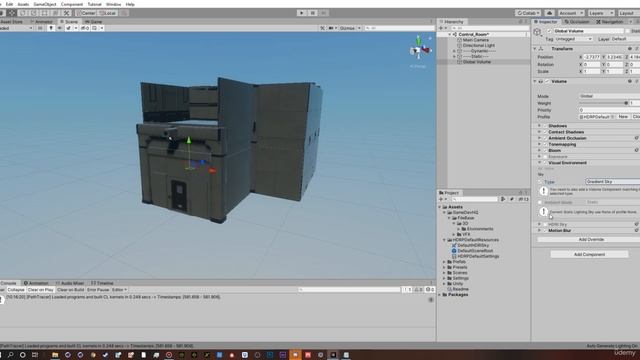Click the Add Component button
The image size is (640, 360).
(589, 254)
